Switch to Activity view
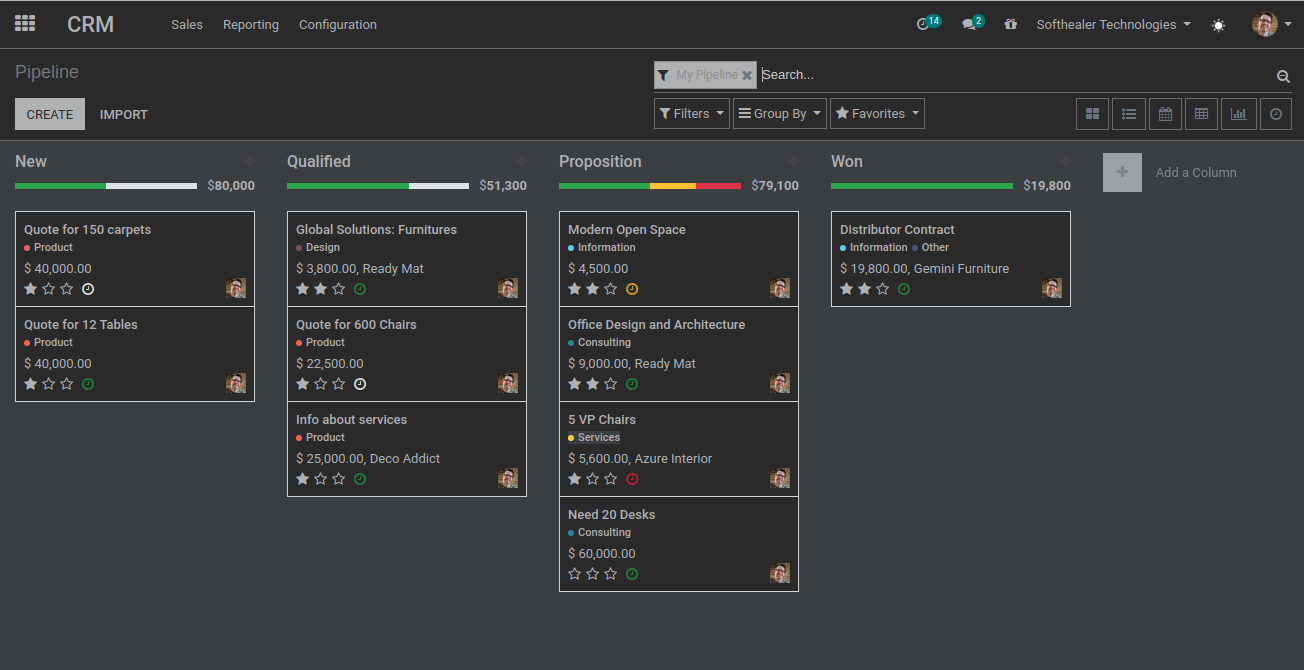The width and height of the screenshot is (1304, 670). point(1275,114)
